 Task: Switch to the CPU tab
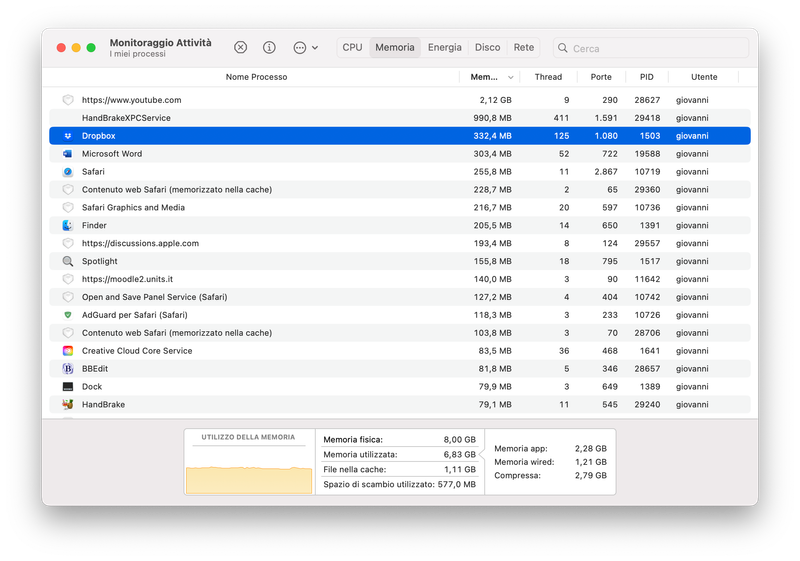[x=353, y=47]
